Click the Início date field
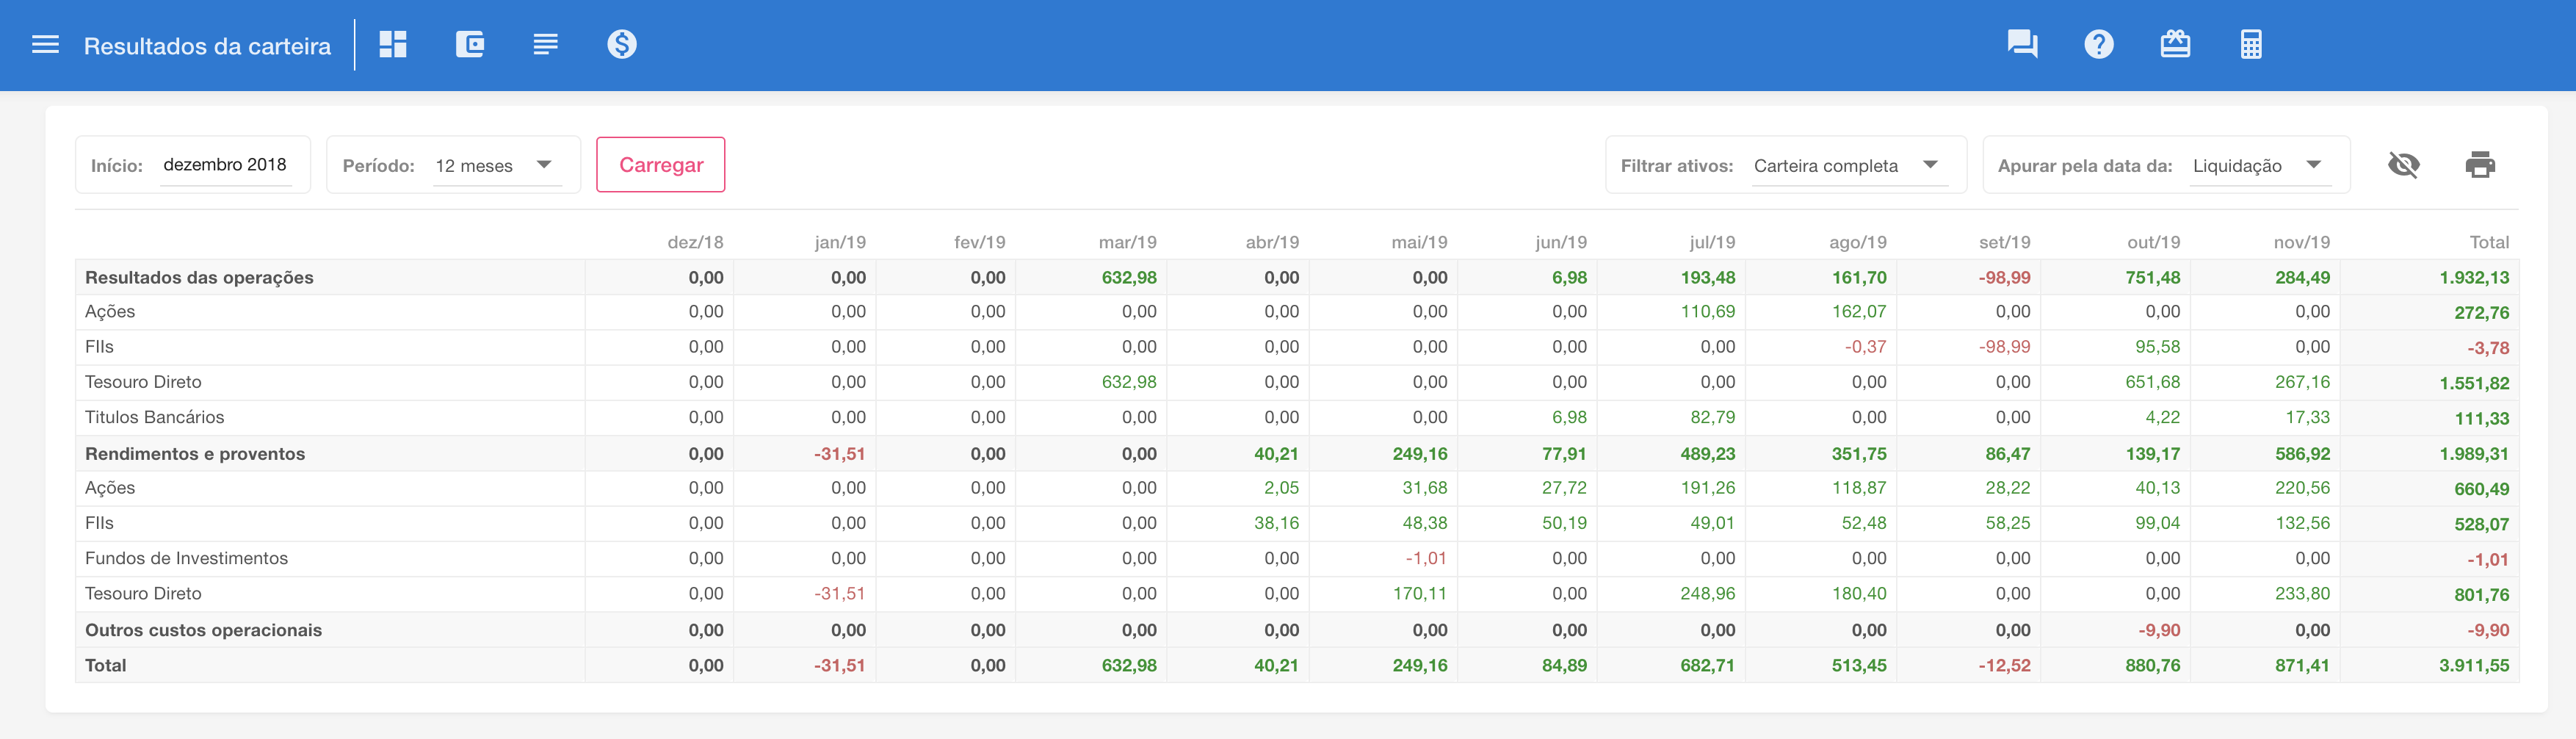This screenshot has height=739, width=2576. (x=225, y=165)
